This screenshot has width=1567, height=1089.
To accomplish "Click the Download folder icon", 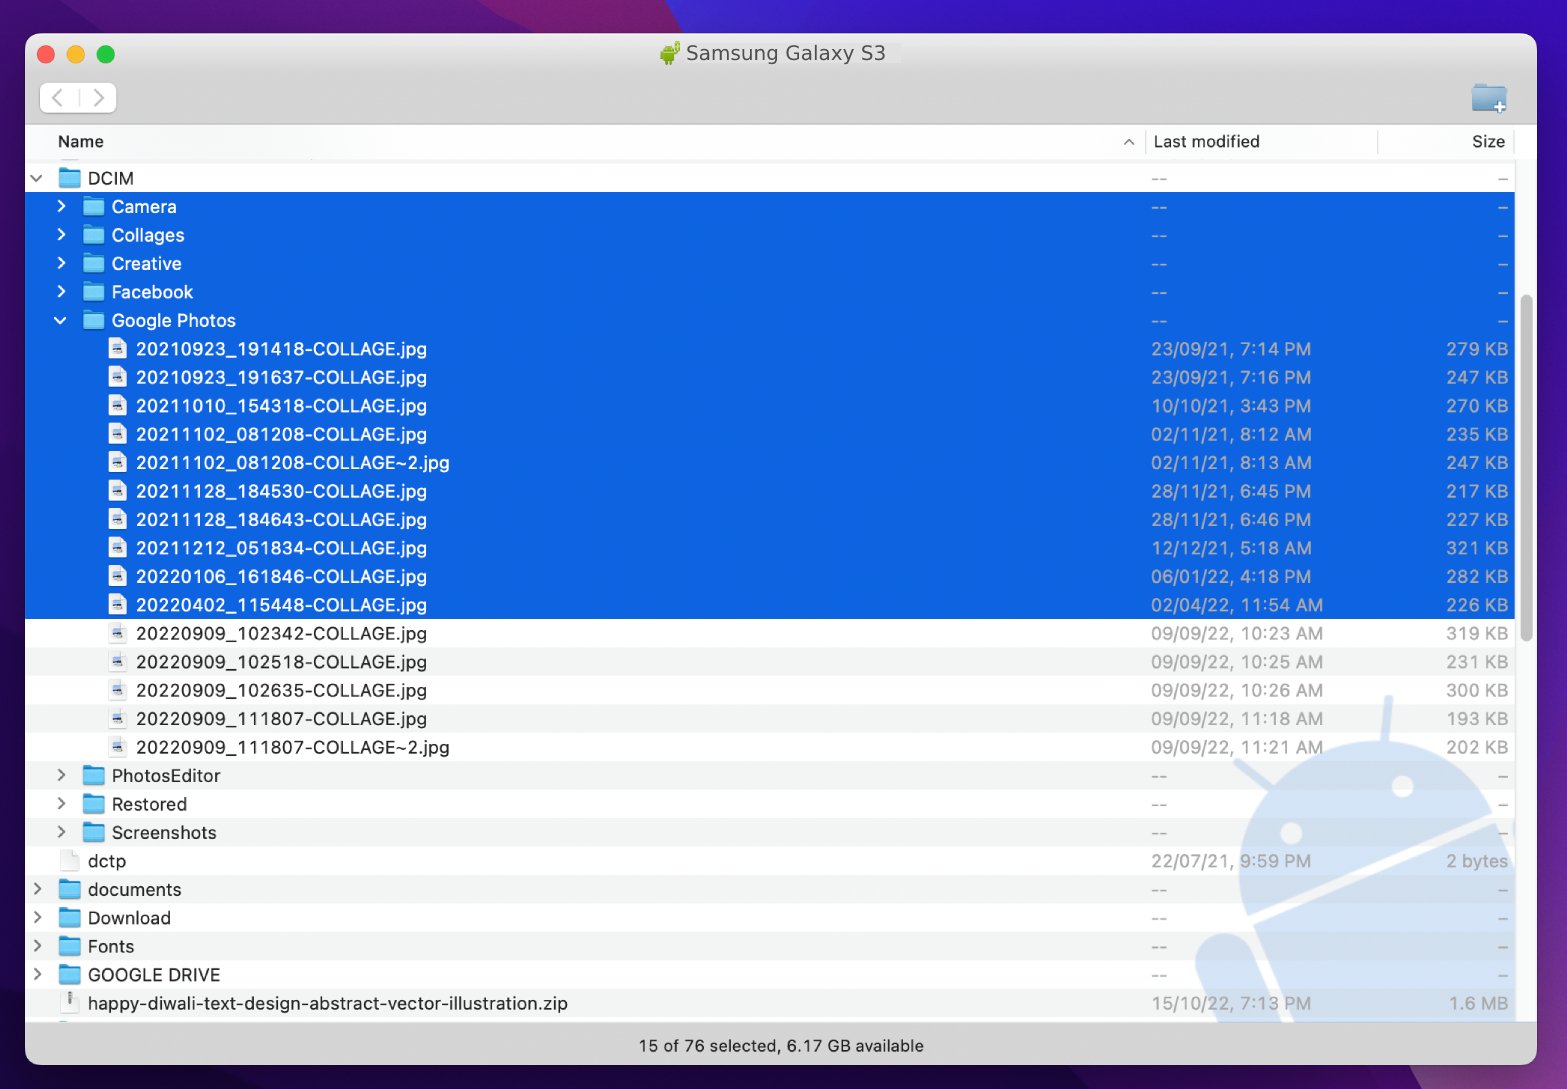I will coord(69,918).
